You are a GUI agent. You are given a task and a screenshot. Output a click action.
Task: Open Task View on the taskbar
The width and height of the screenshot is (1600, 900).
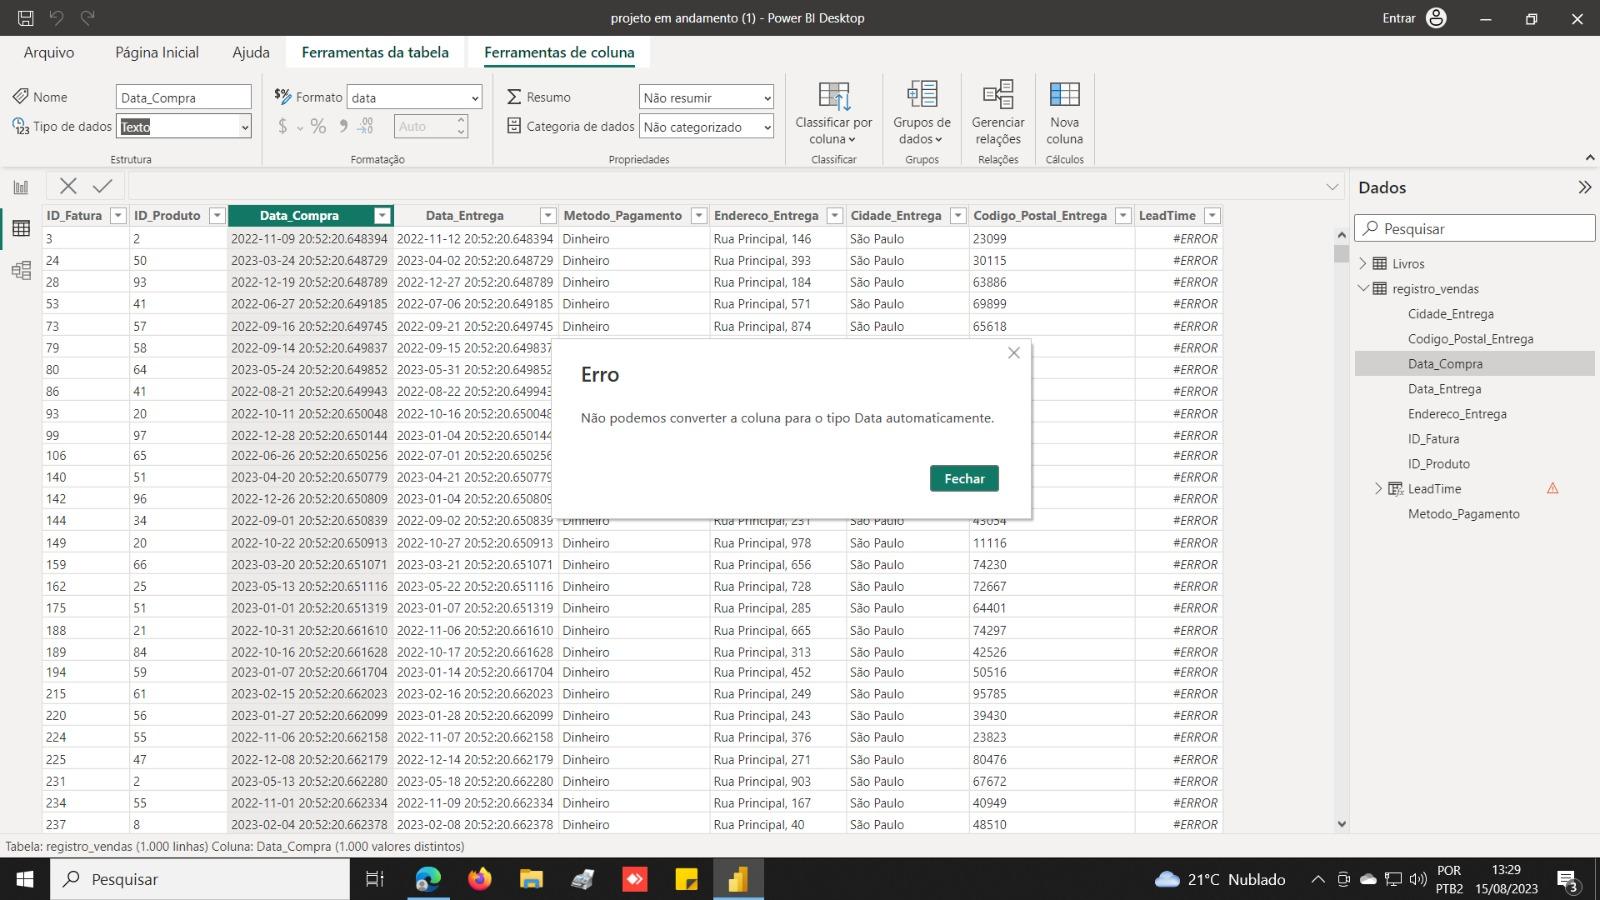[375, 879]
